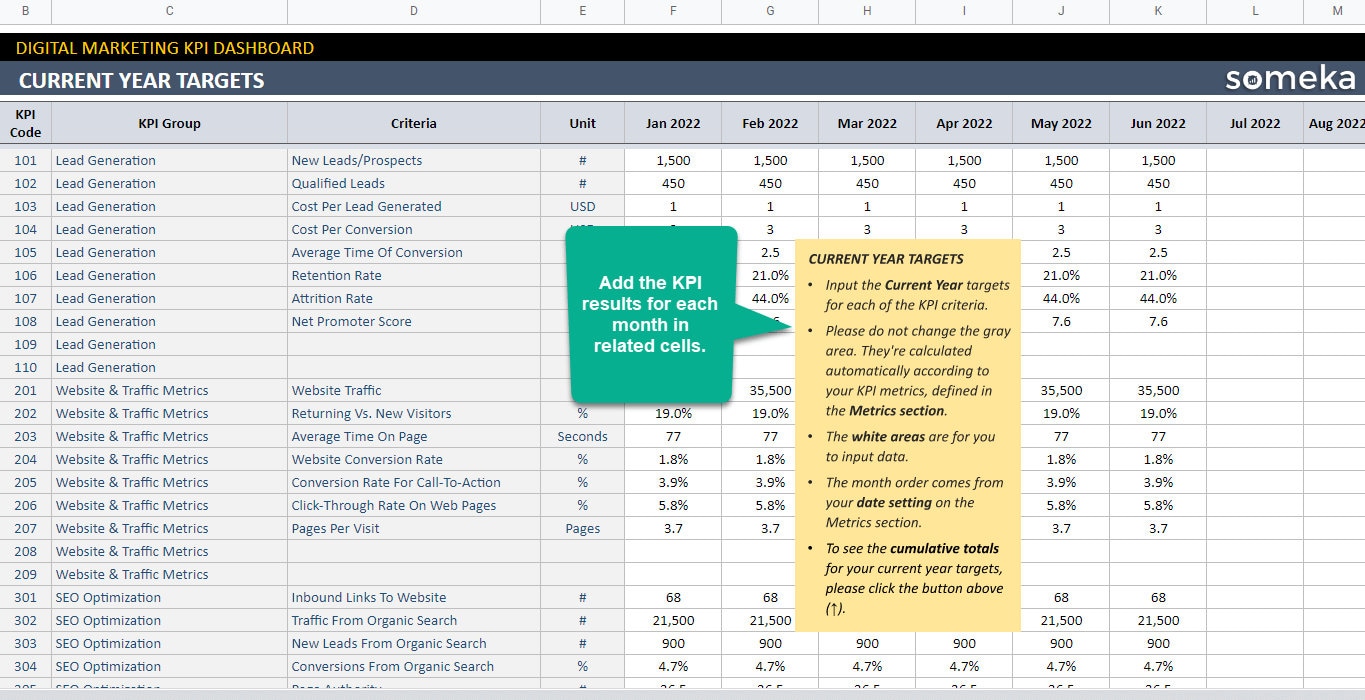The image size is (1365, 700).
Task: Click the CURRENT YEAR TARGETS title banner
Action: (140, 80)
